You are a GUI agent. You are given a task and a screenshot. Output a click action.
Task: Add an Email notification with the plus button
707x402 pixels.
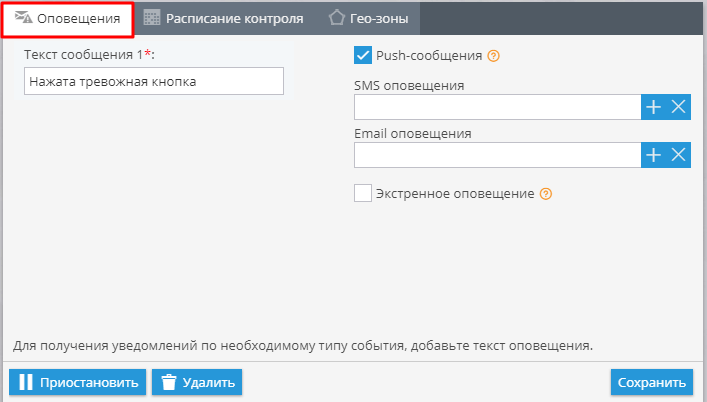653,155
